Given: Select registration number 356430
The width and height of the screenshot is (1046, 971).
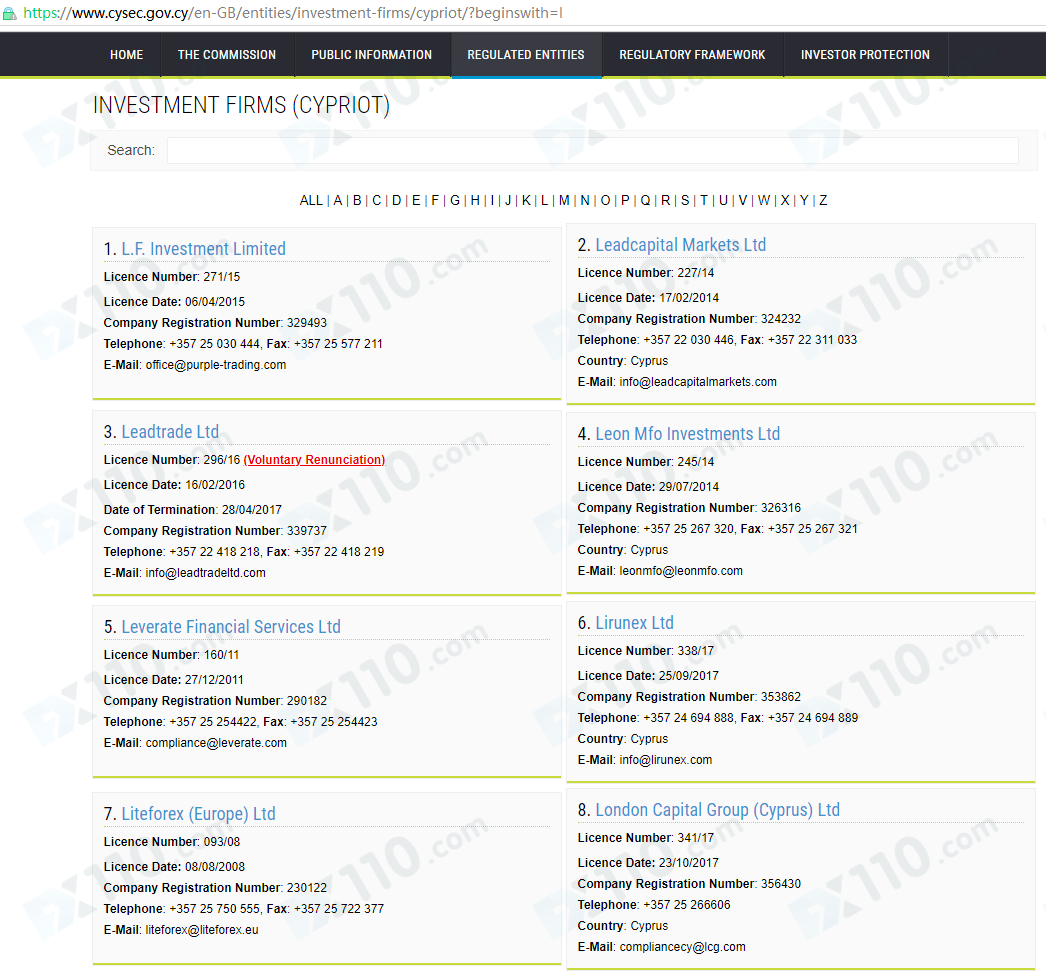Looking at the screenshot, I should (781, 884).
